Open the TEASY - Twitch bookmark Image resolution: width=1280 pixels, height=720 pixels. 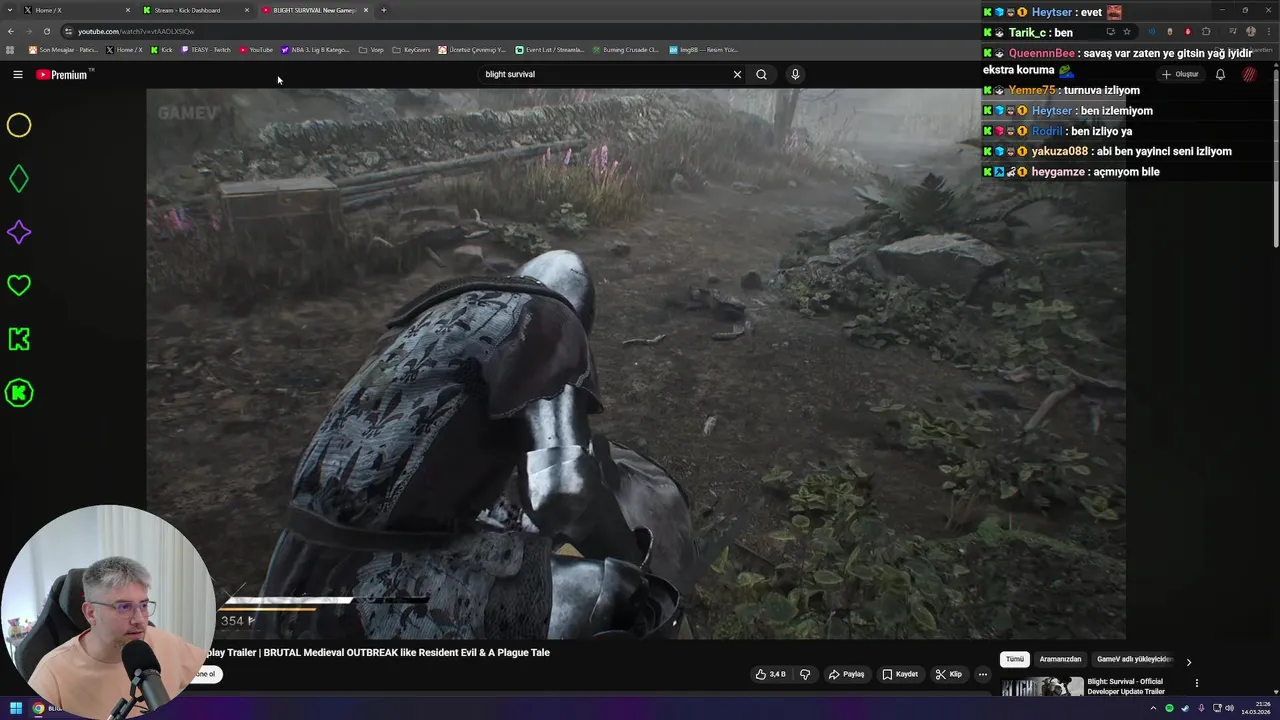pos(206,49)
